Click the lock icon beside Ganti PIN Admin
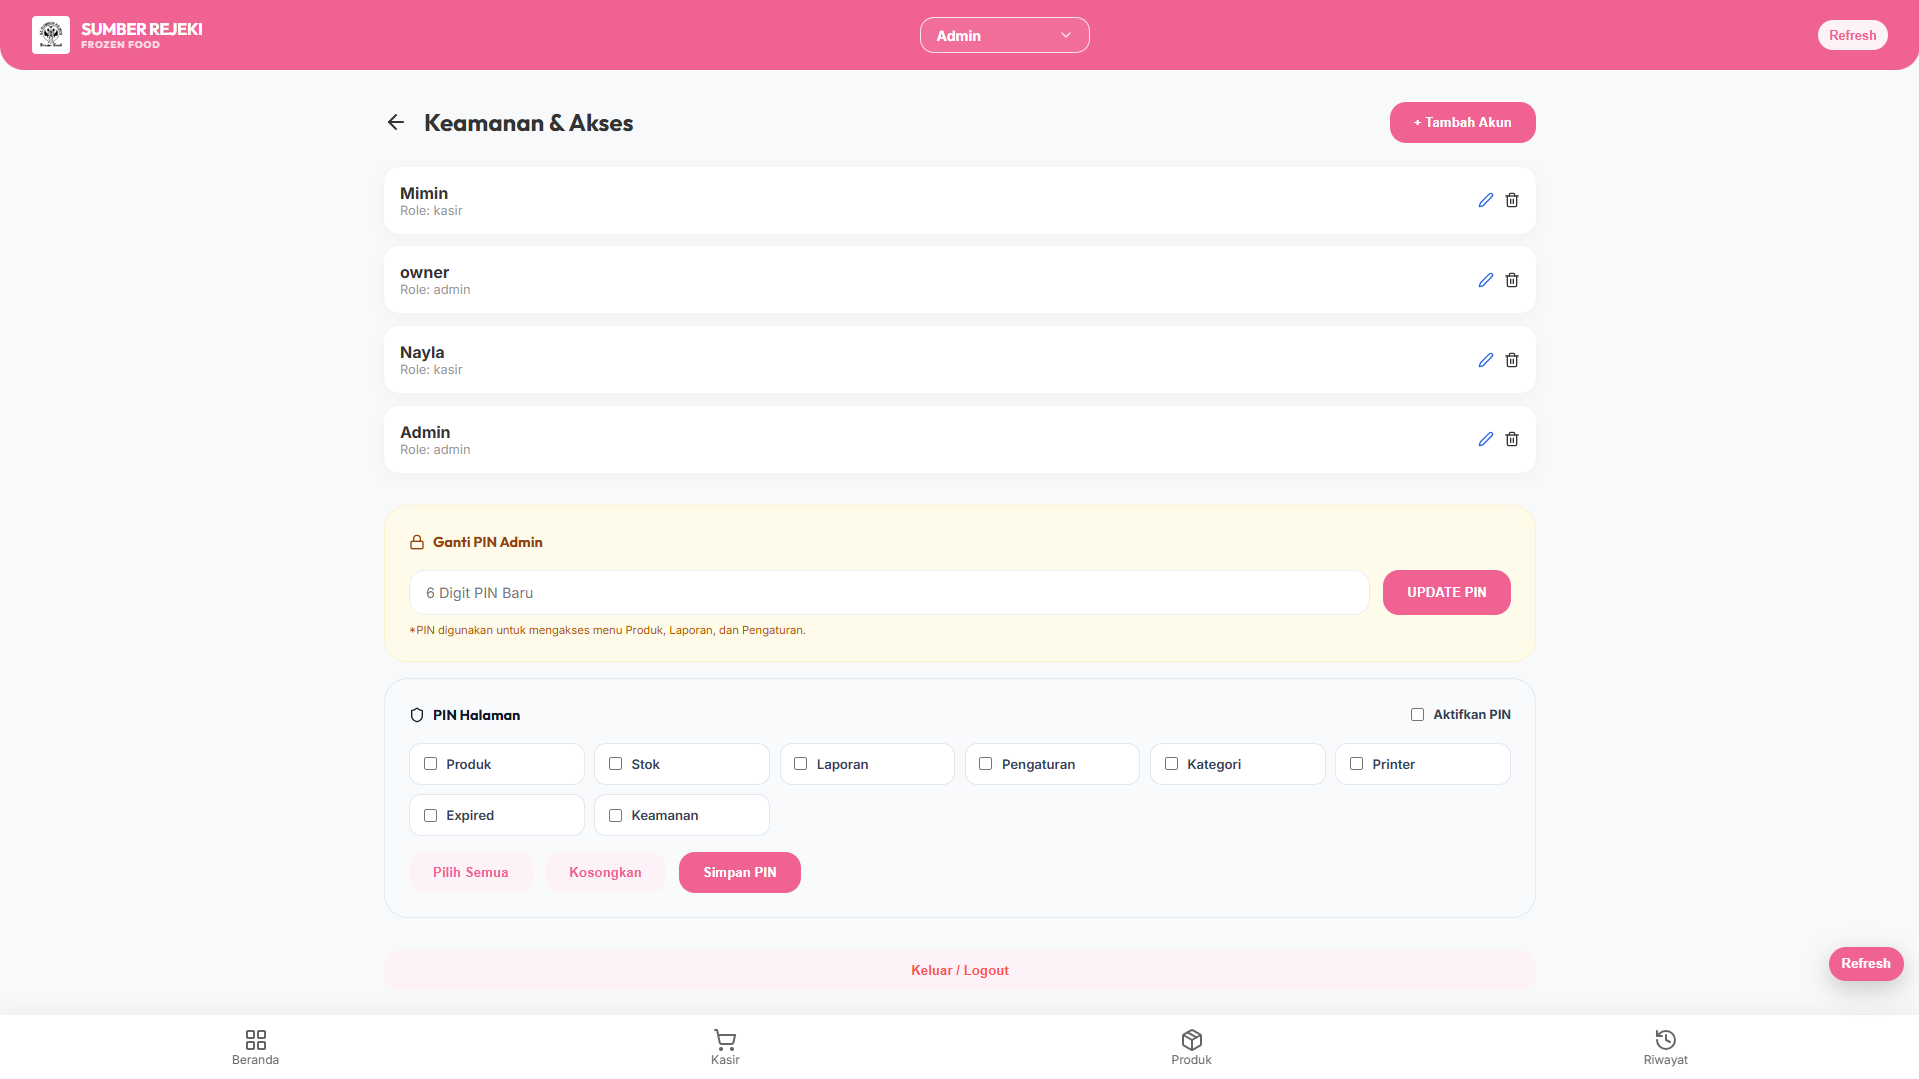Viewport: 1919px width, 1079px height. point(417,542)
